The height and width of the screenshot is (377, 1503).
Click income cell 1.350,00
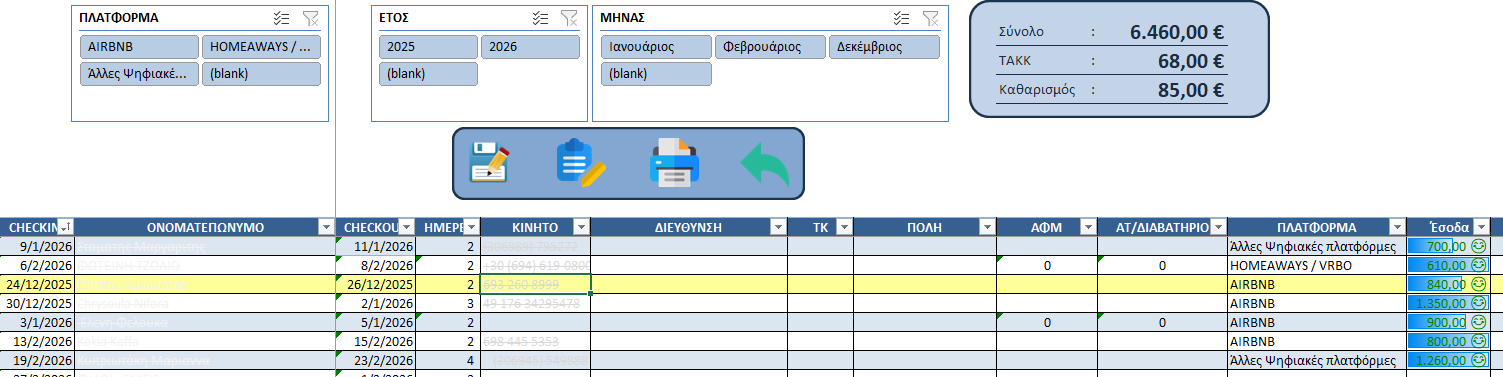click(1448, 303)
